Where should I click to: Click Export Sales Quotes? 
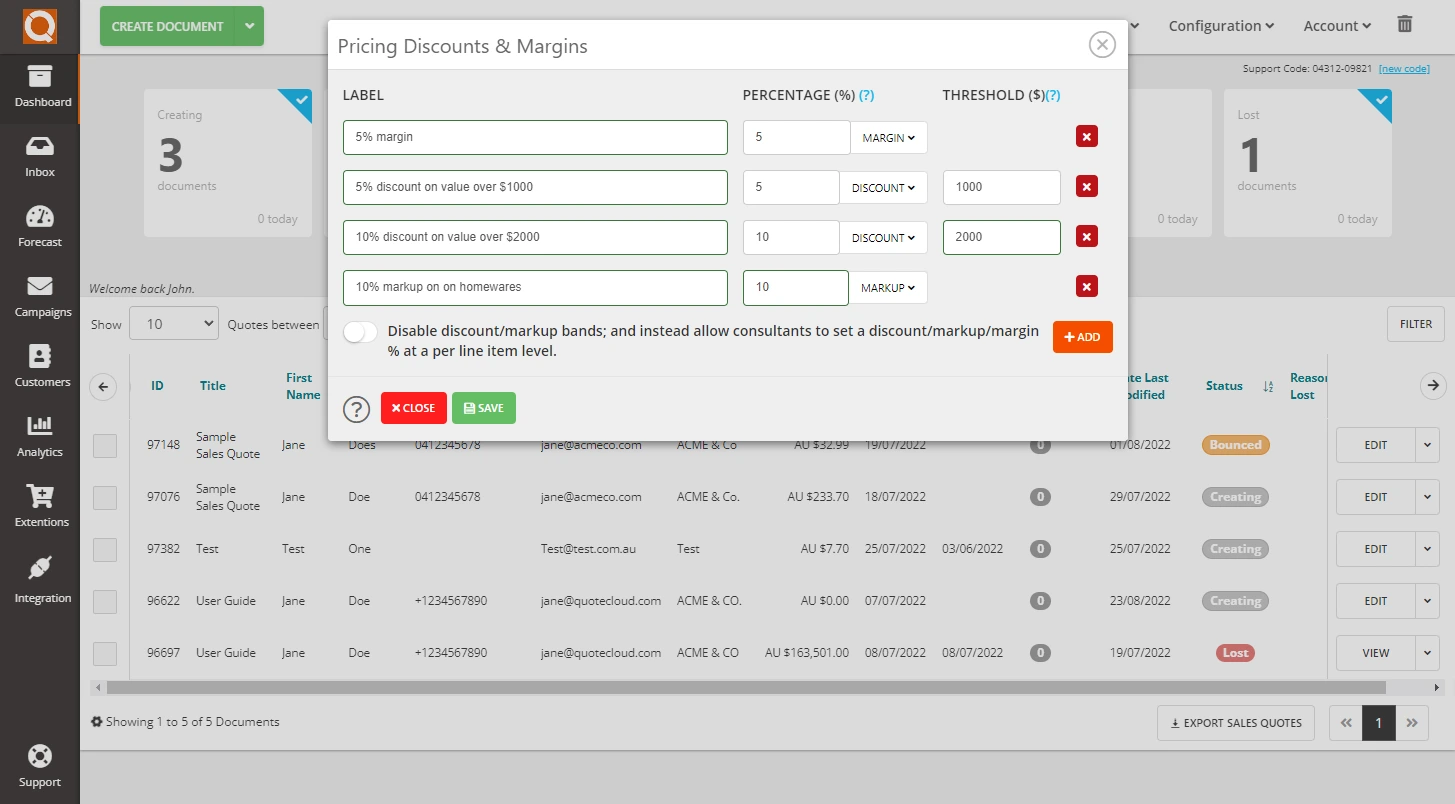click(x=1235, y=722)
